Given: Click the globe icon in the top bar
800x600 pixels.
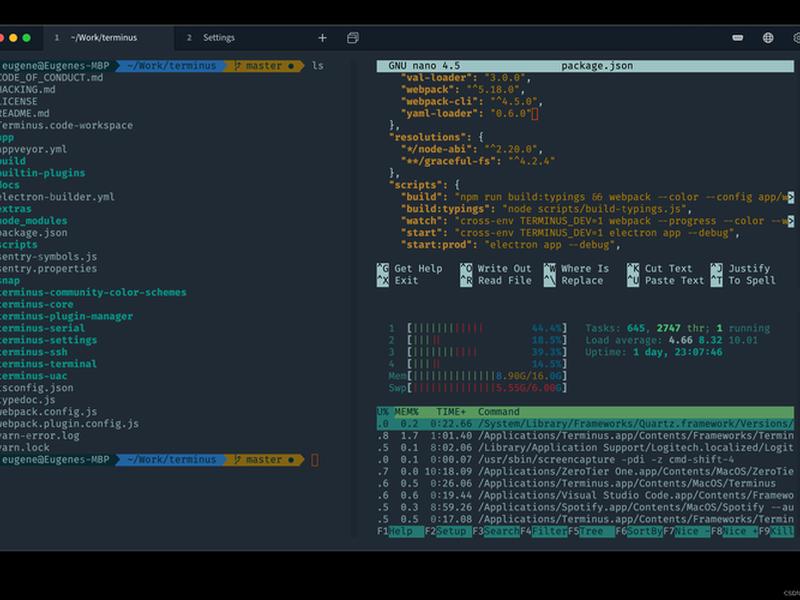Looking at the screenshot, I should tap(768, 38).
